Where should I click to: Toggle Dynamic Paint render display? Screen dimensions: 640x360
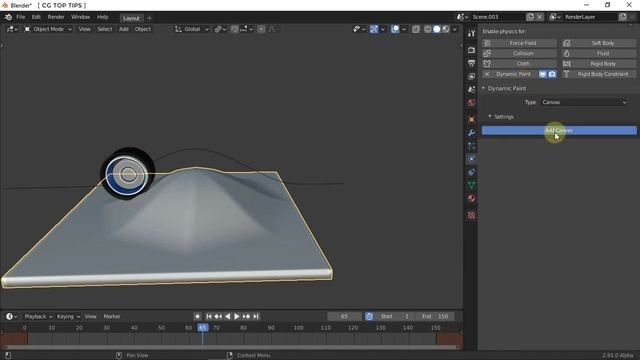coord(552,74)
